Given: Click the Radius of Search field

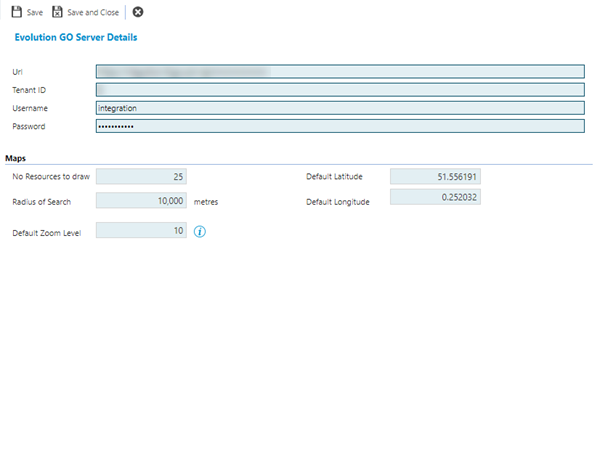Looking at the screenshot, I should 141,201.
